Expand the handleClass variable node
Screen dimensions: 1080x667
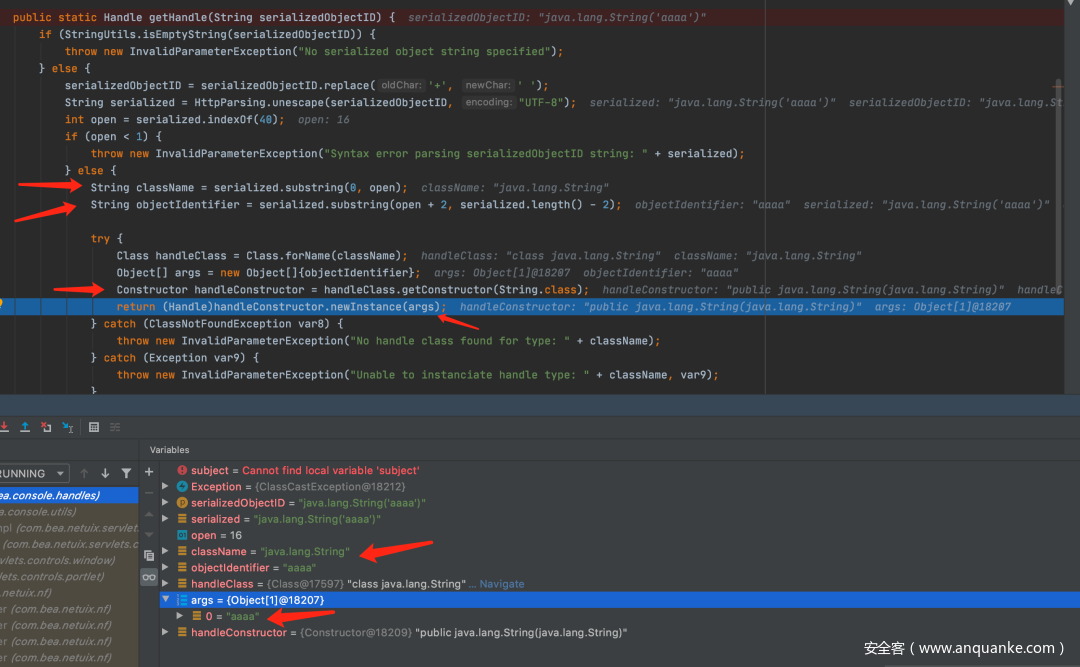(166, 584)
